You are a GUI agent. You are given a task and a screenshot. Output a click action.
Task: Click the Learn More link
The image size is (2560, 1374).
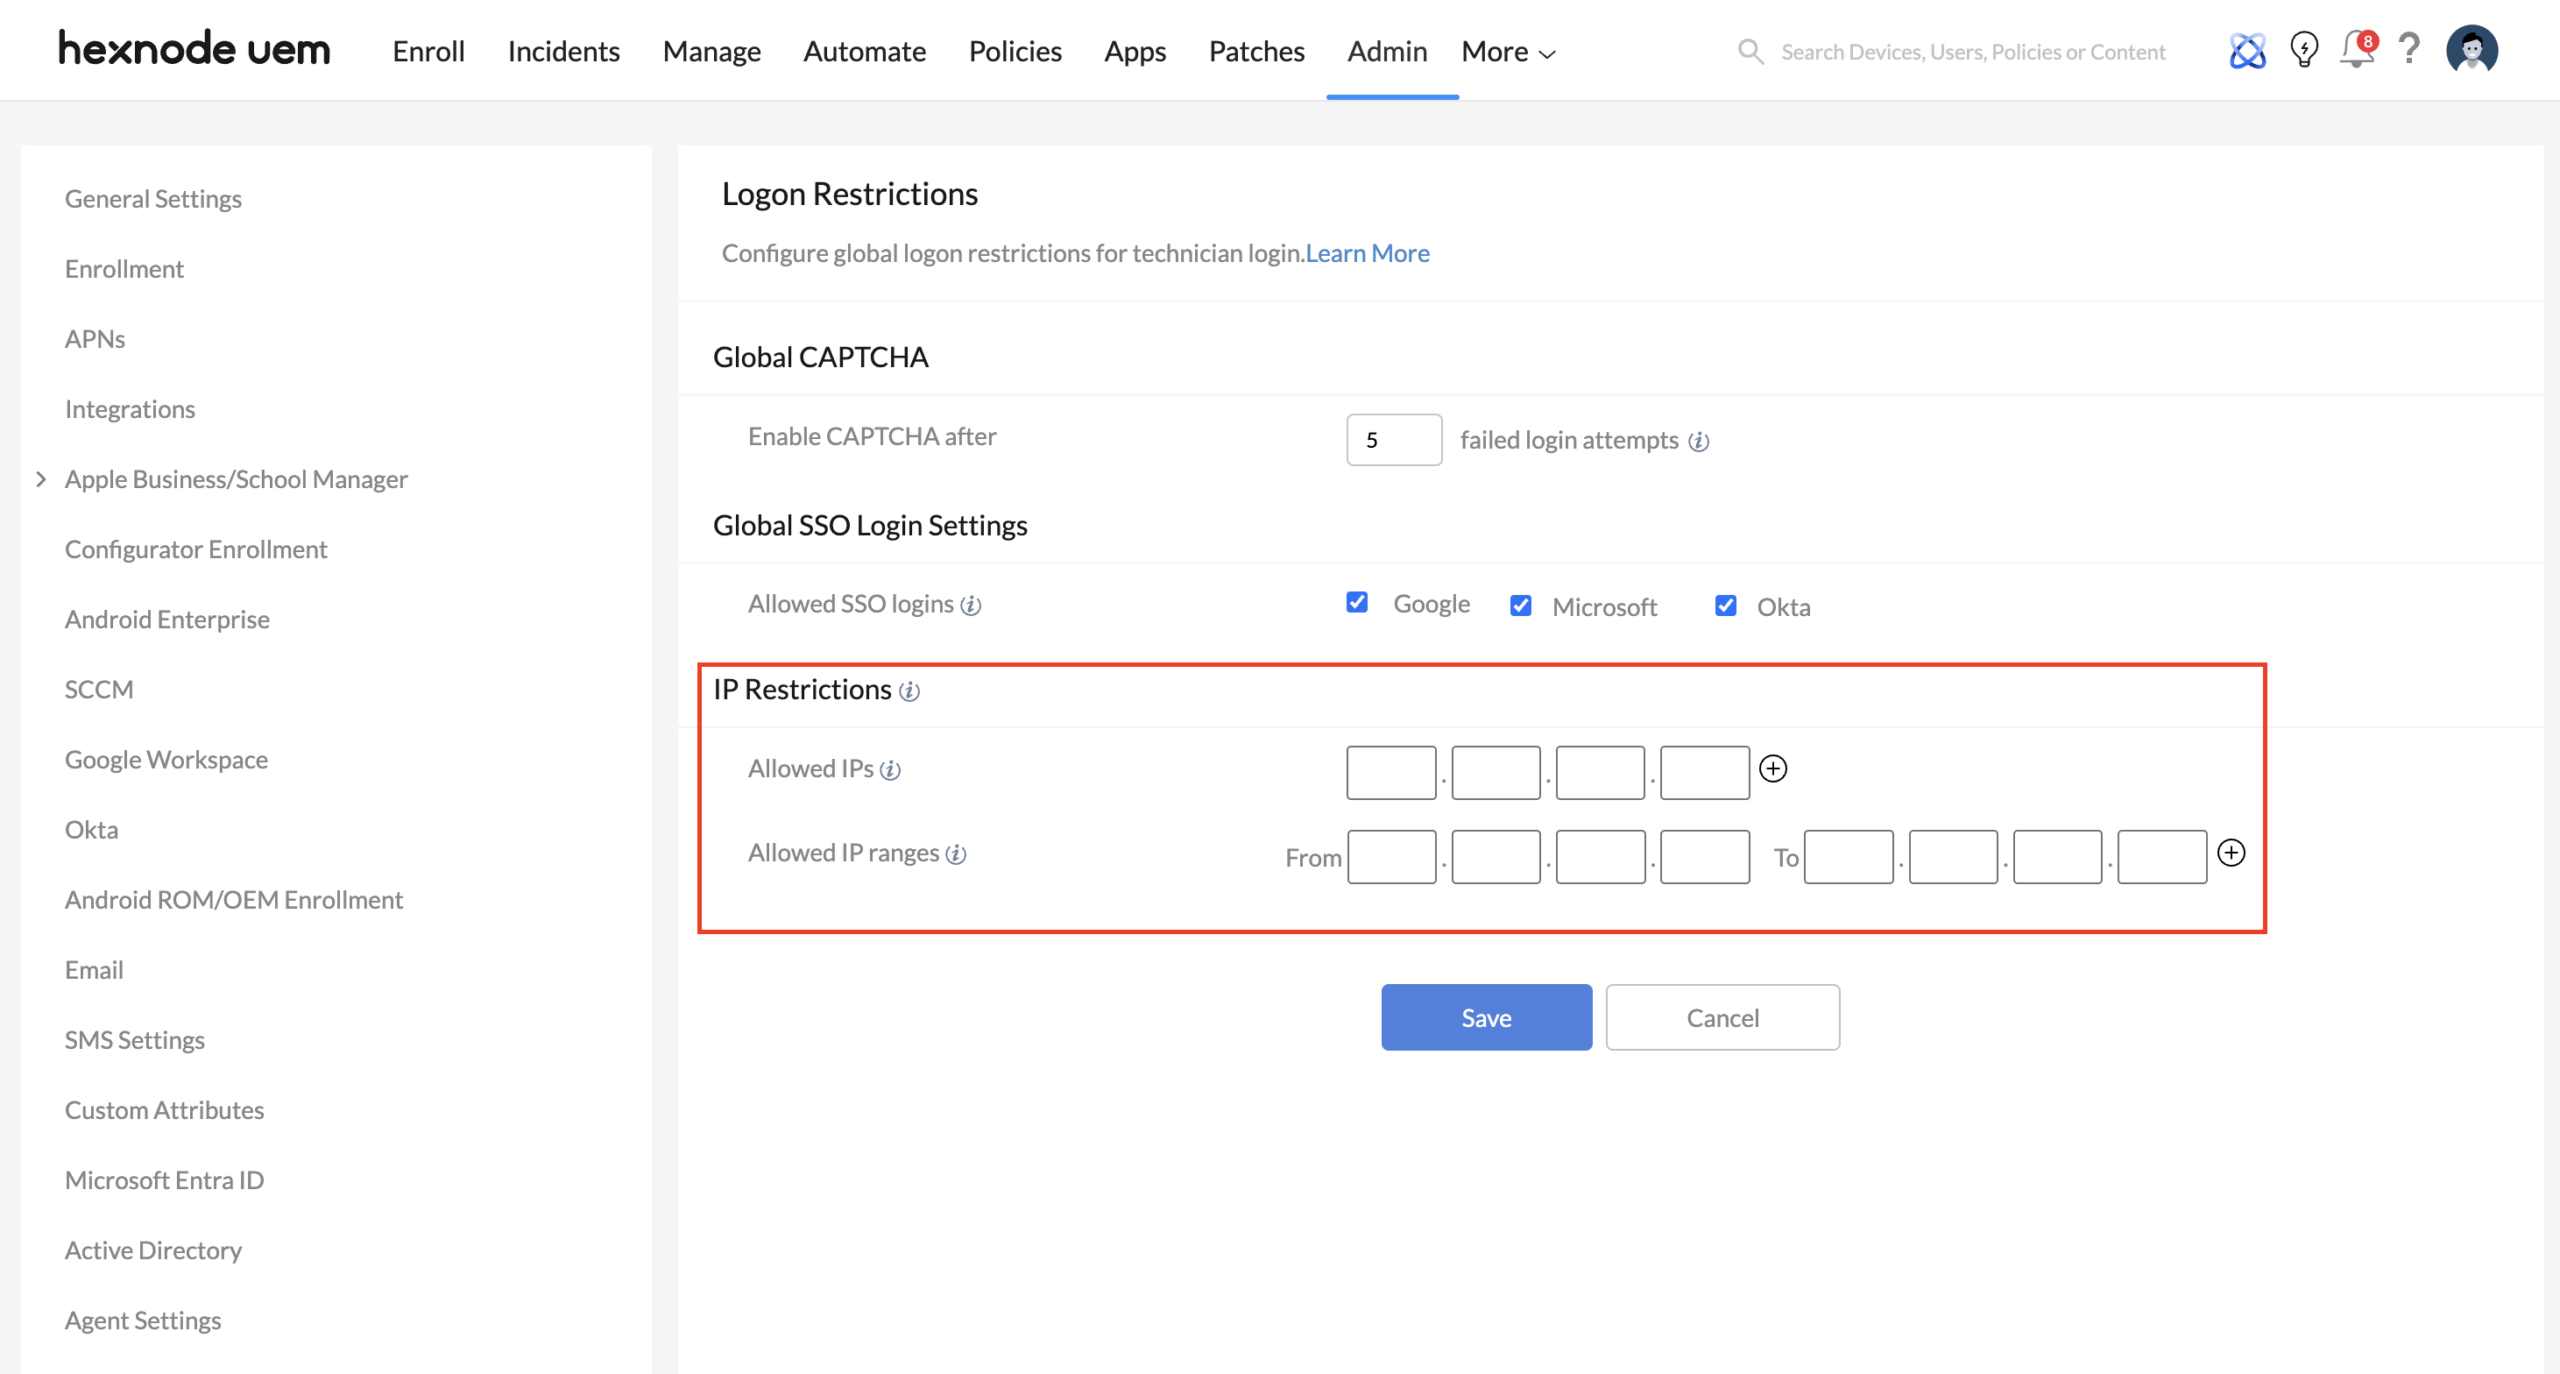point(1366,253)
